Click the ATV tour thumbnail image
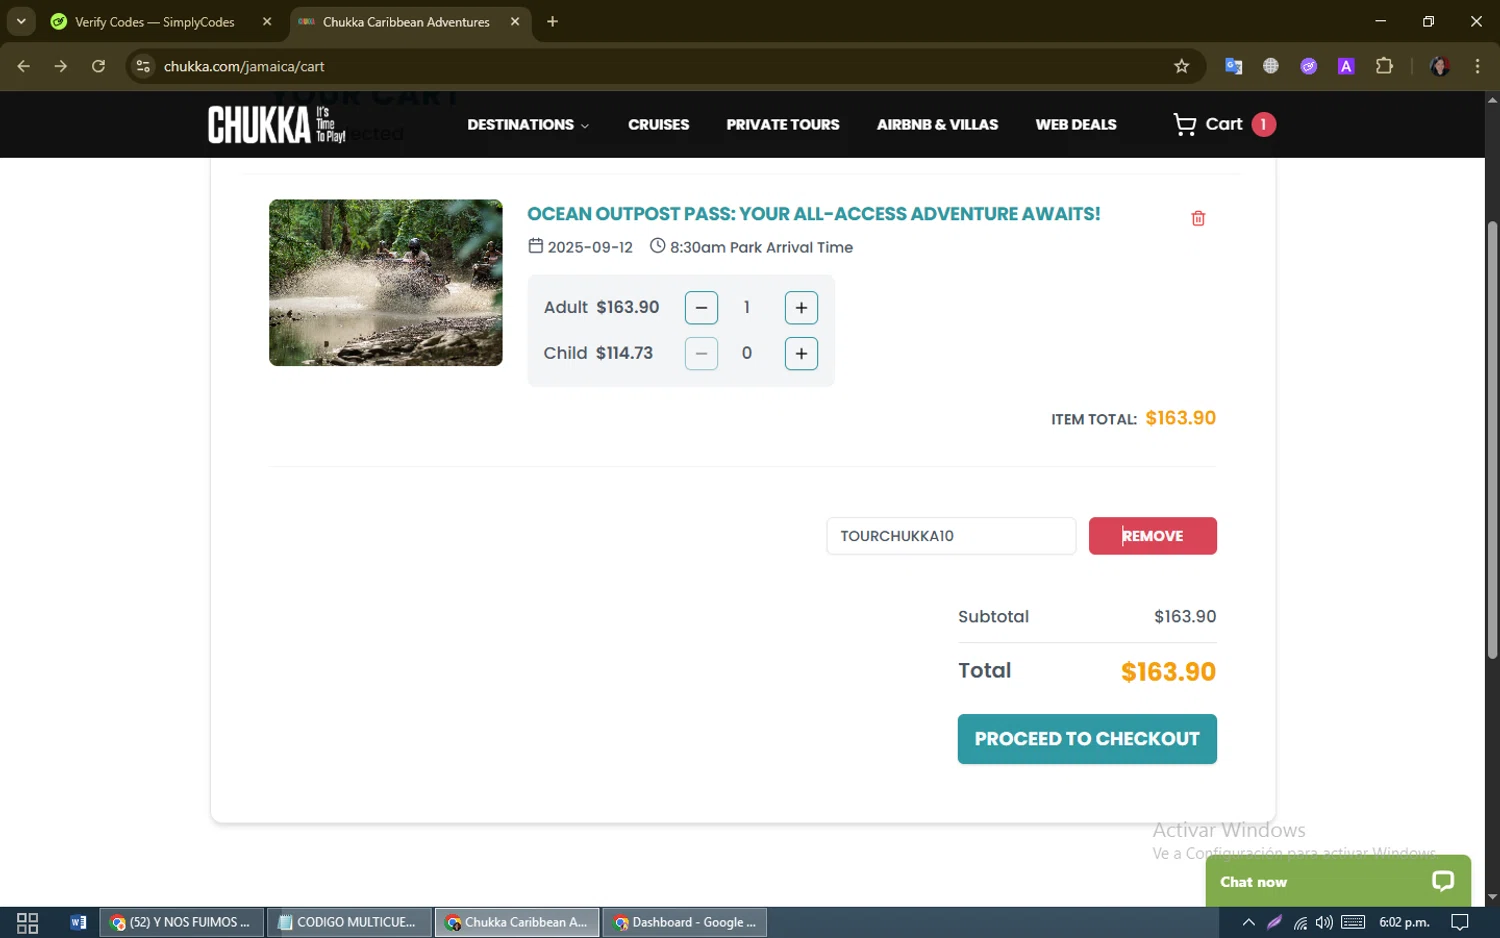The height and width of the screenshot is (938, 1500). coord(386,282)
